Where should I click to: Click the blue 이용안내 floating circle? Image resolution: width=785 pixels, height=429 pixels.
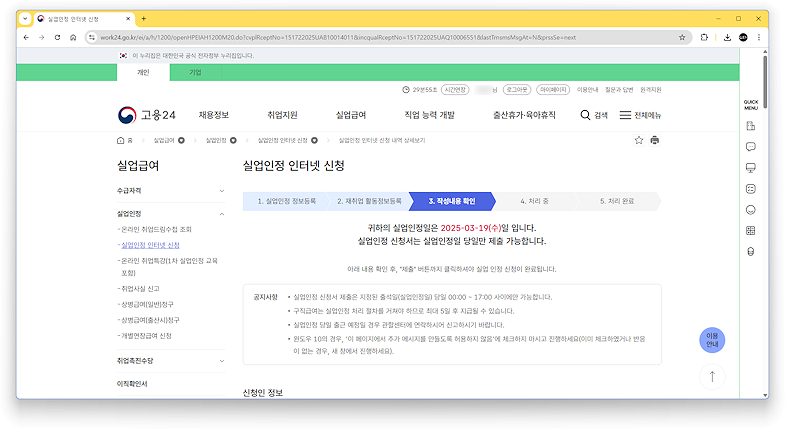pos(712,340)
